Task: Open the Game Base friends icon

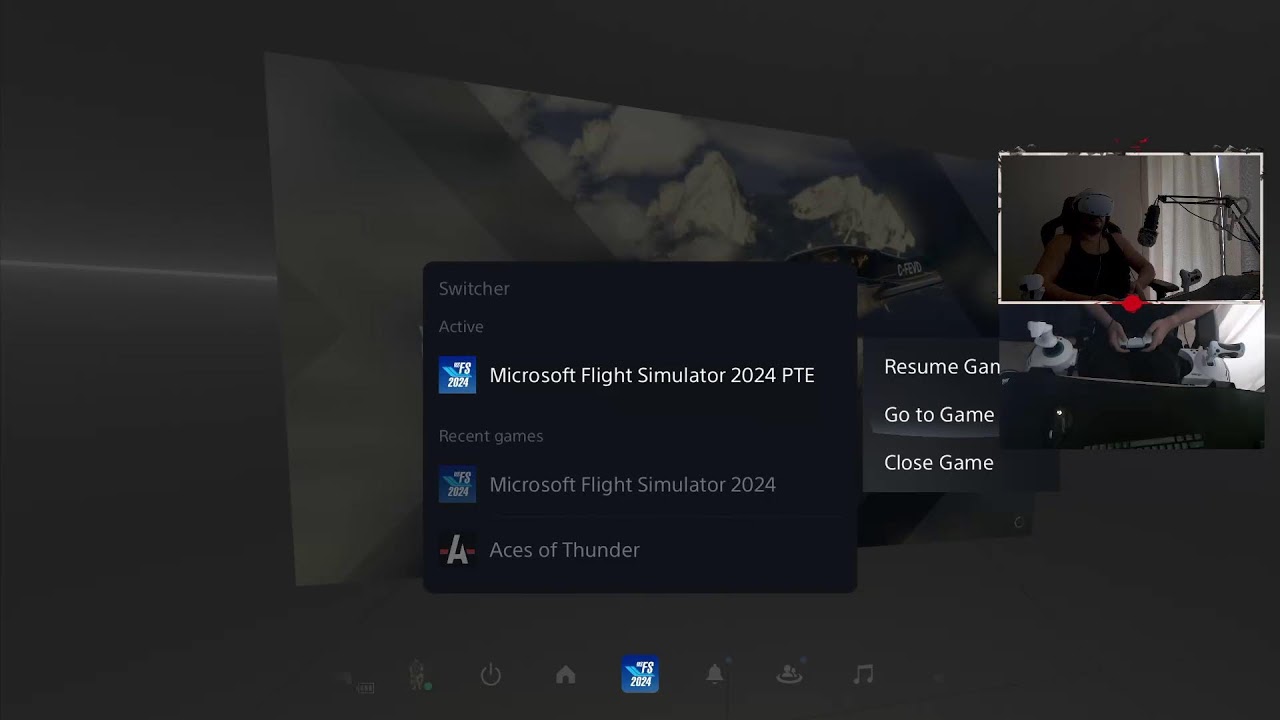Action: coord(789,675)
